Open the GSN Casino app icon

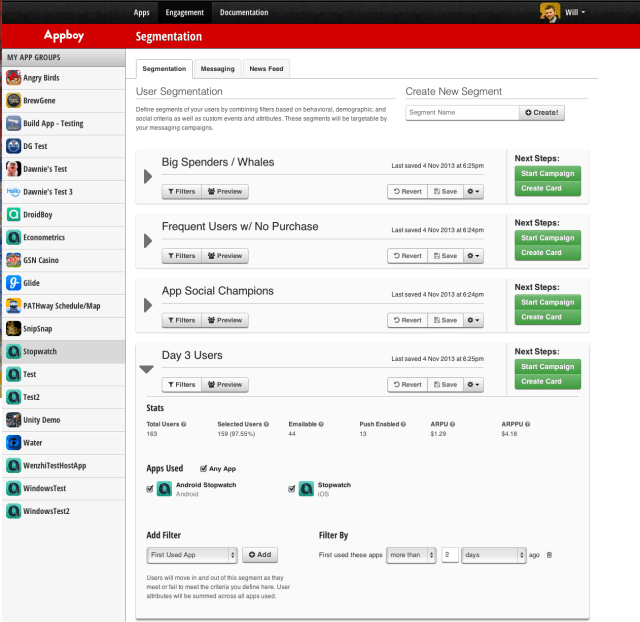pyautogui.click(x=13, y=260)
